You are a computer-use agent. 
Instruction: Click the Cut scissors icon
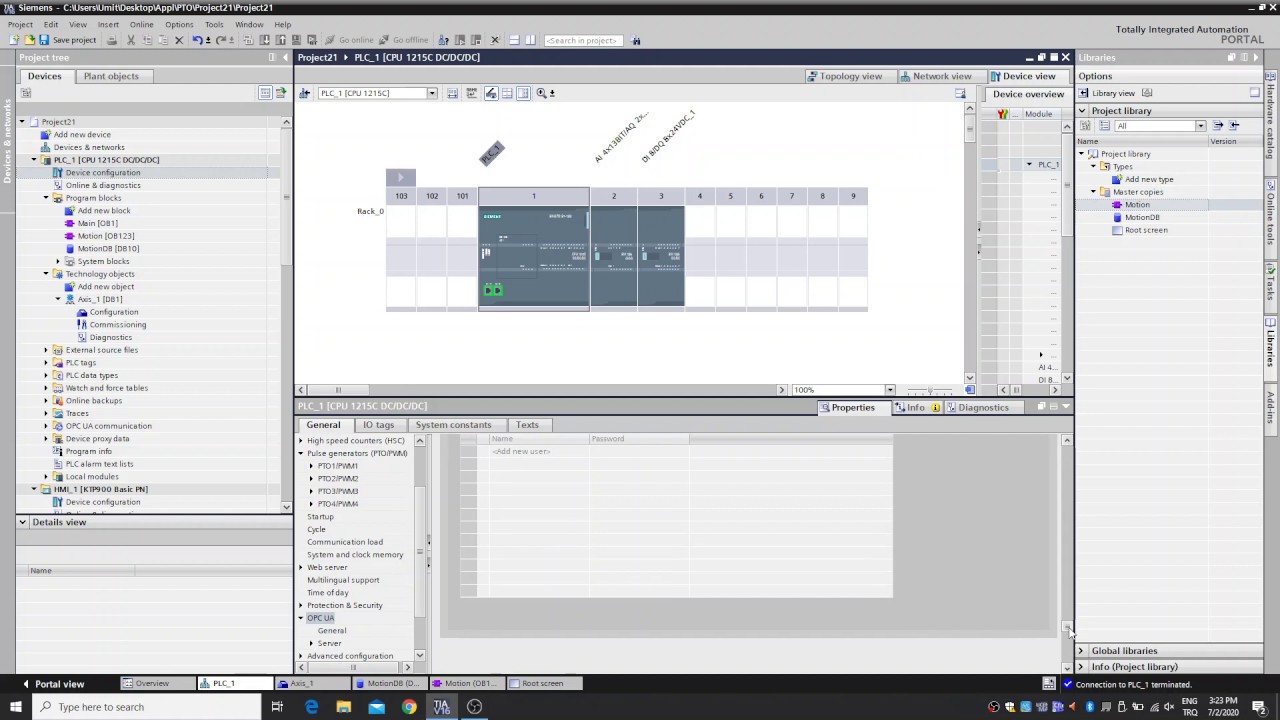point(130,40)
